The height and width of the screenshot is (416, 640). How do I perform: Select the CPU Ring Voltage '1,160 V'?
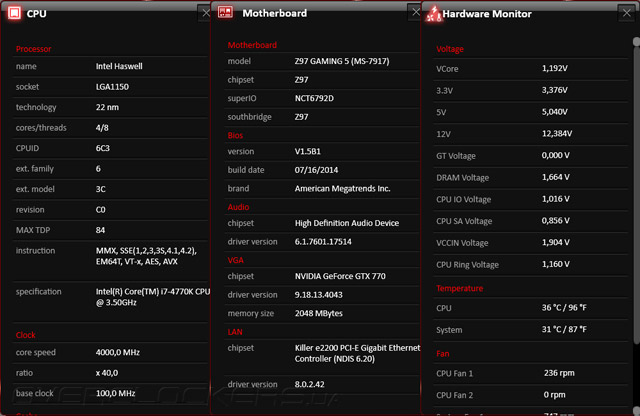tap(556, 264)
